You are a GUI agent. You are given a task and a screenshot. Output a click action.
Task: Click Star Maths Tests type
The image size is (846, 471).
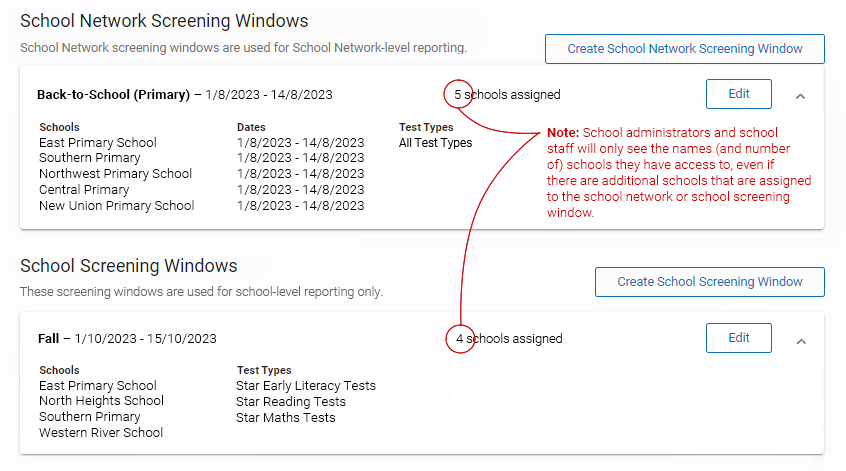[285, 418]
